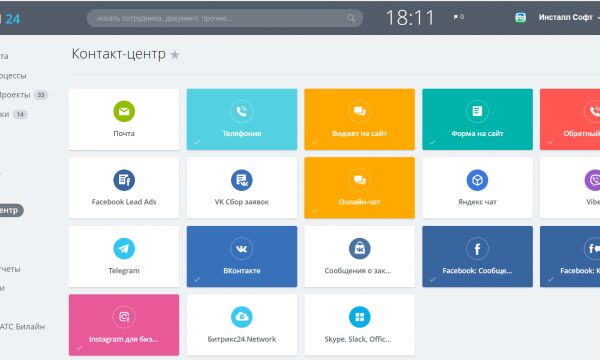Click the Яндекс чат label
This screenshot has height=360, width=600.
[x=477, y=202]
